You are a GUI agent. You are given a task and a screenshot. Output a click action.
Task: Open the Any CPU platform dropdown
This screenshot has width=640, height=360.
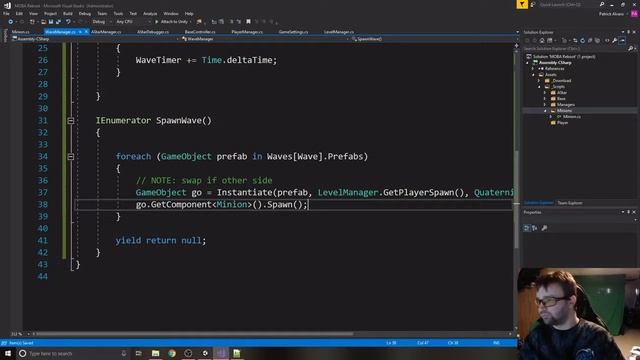pyautogui.click(x=133, y=22)
